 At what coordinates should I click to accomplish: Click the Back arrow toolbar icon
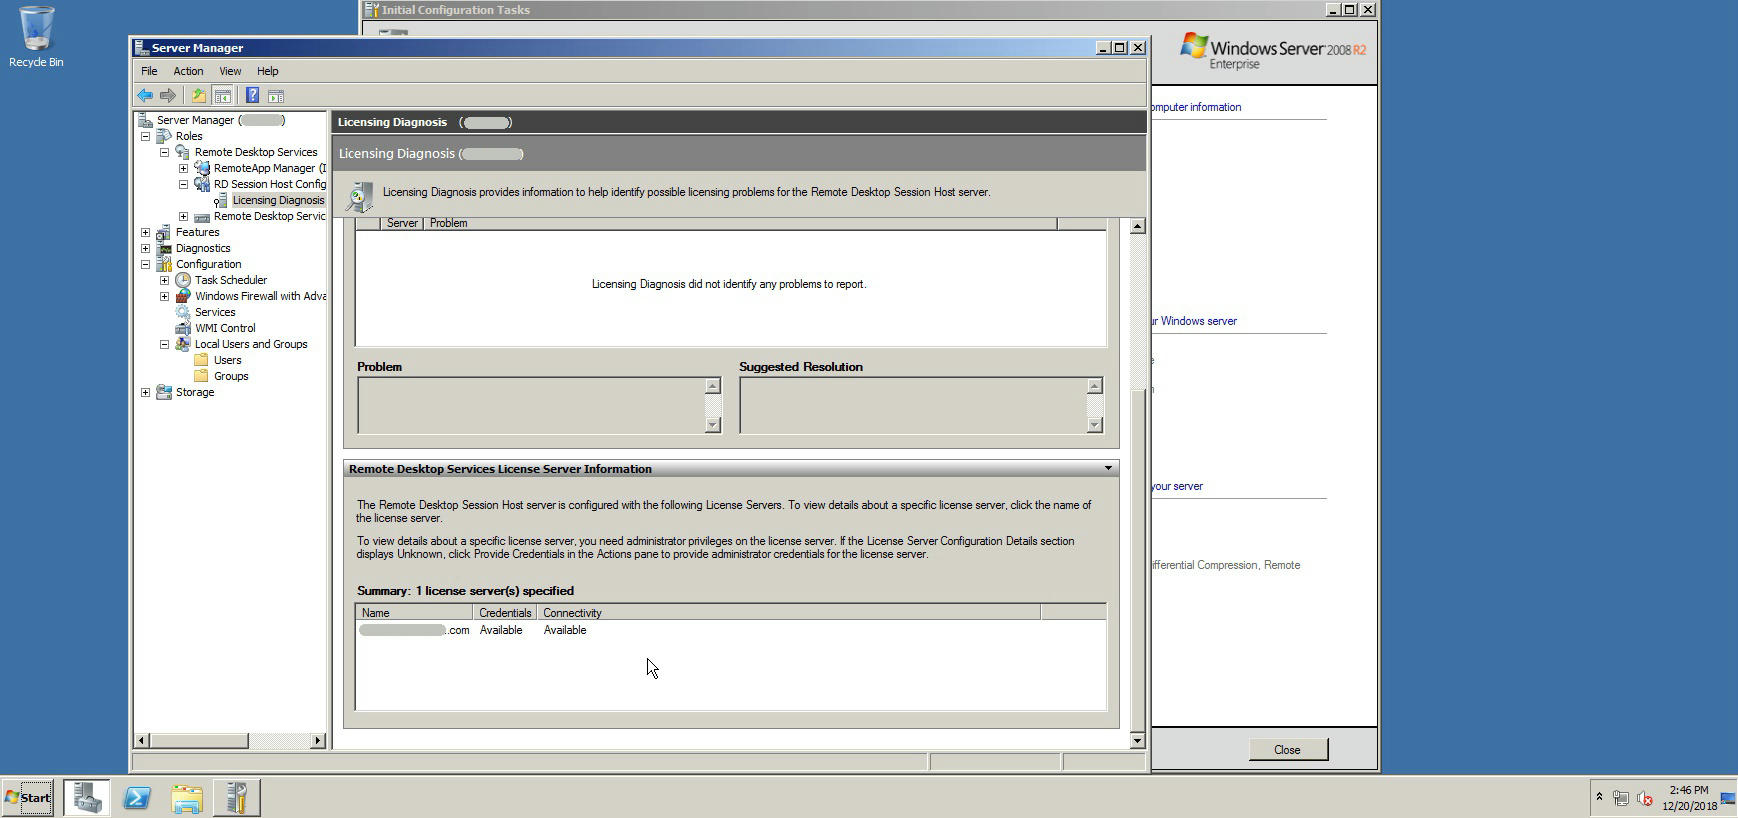click(x=145, y=96)
